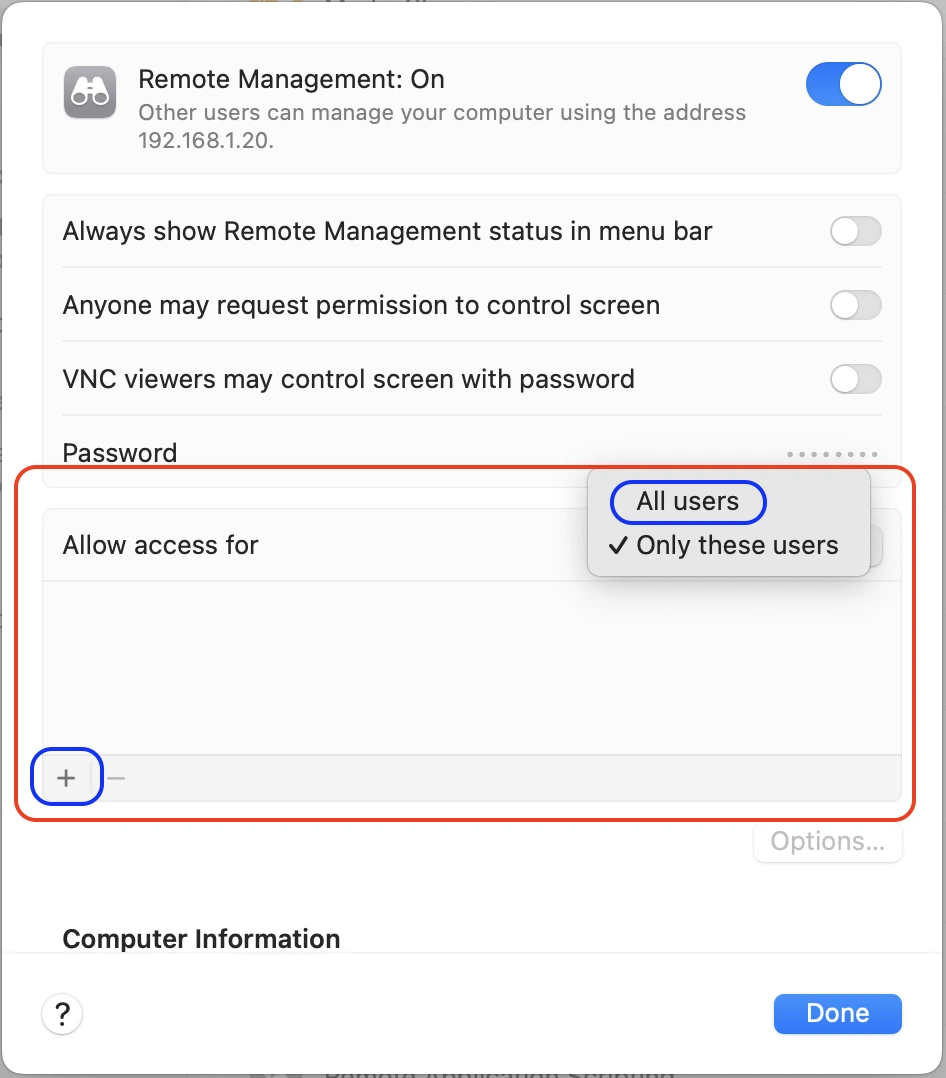Click the Computer Information heading
The width and height of the screenshot is (946, 1078).
[x=201, y=938]
